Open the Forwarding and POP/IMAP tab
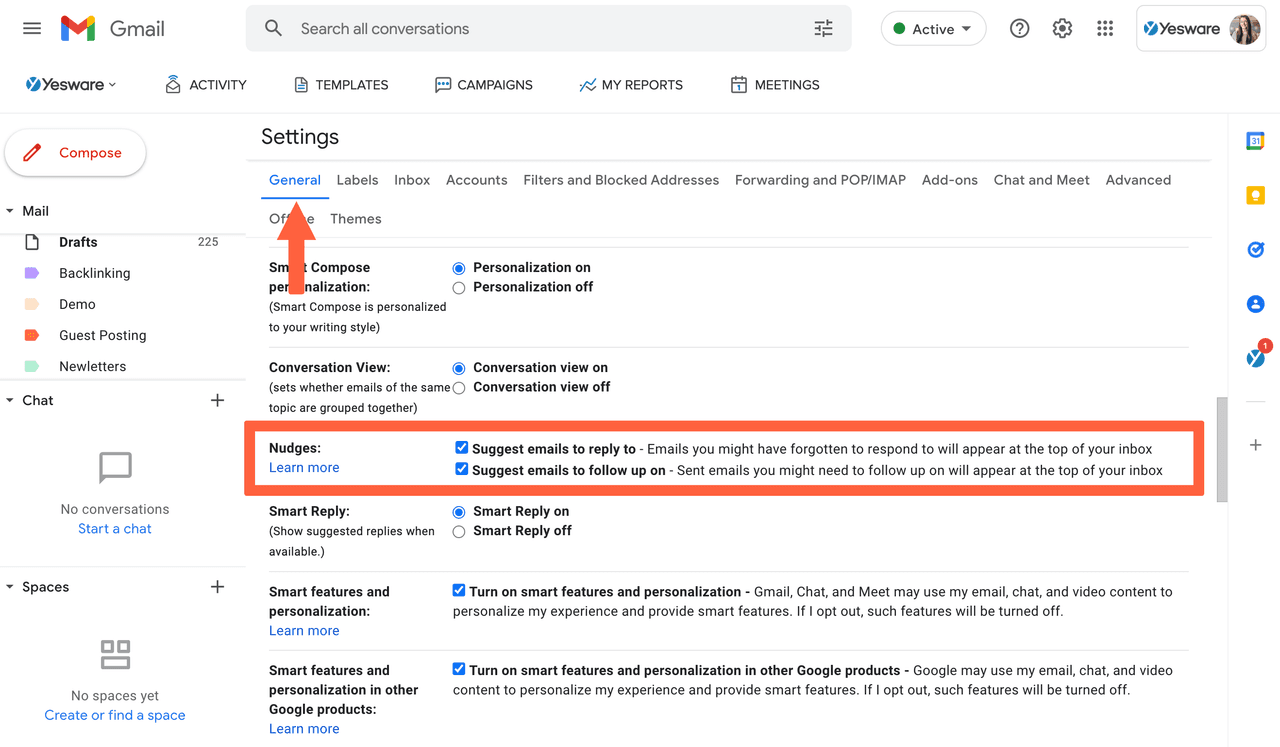Screen dimensions: 1280x747 click(x=820, y=180)
